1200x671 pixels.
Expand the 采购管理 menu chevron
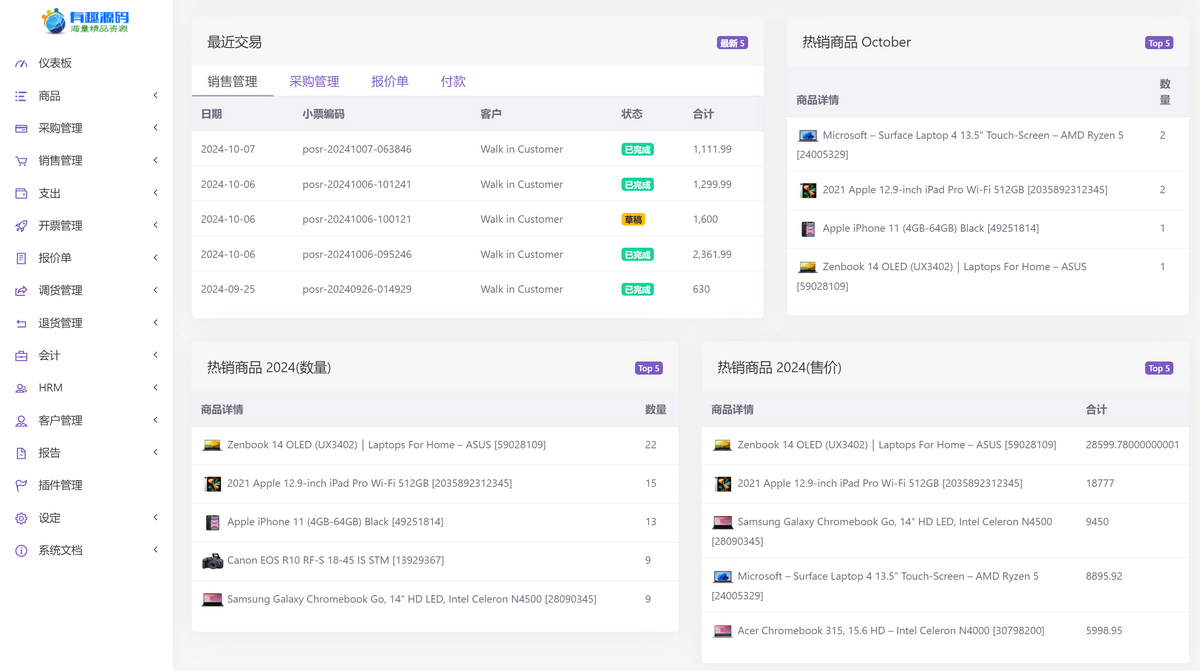coord(155,128)
